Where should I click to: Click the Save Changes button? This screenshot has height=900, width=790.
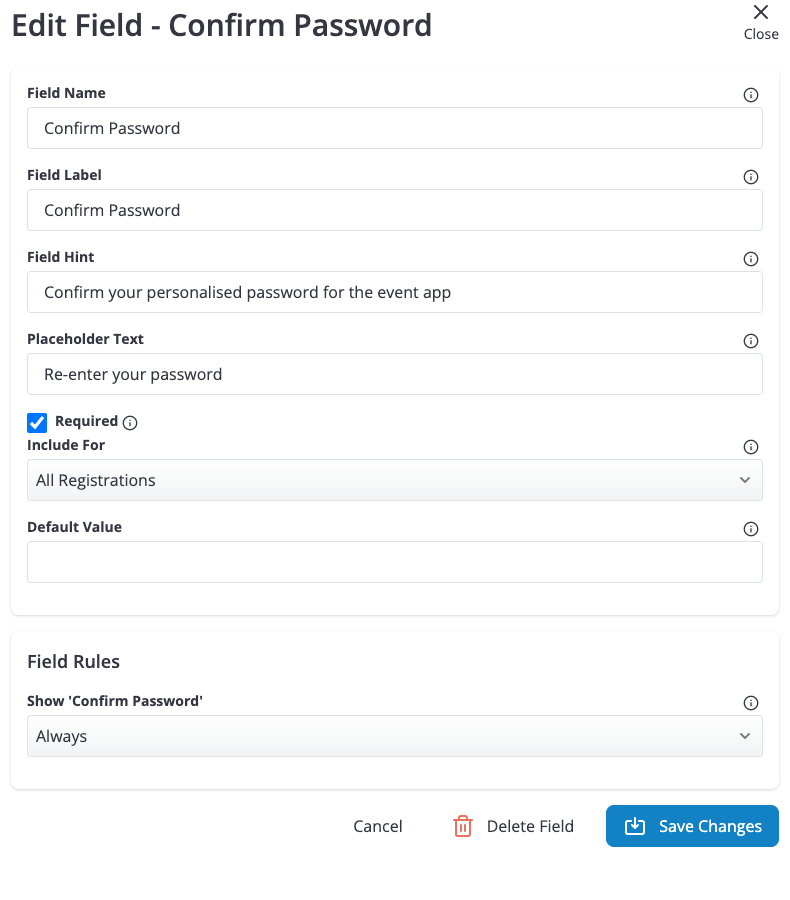coord(692,826)
